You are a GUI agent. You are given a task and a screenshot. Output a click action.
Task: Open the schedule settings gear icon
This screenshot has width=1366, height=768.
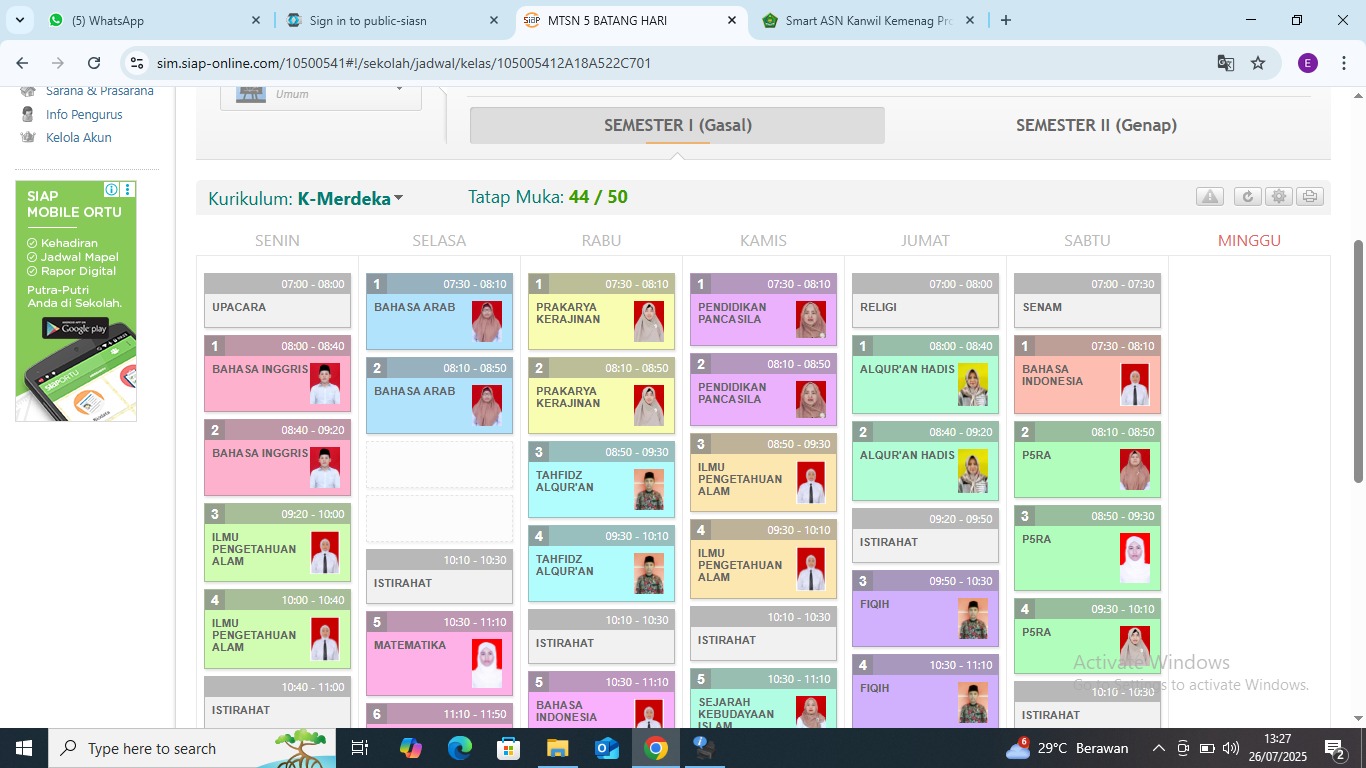pos(1277,196)
